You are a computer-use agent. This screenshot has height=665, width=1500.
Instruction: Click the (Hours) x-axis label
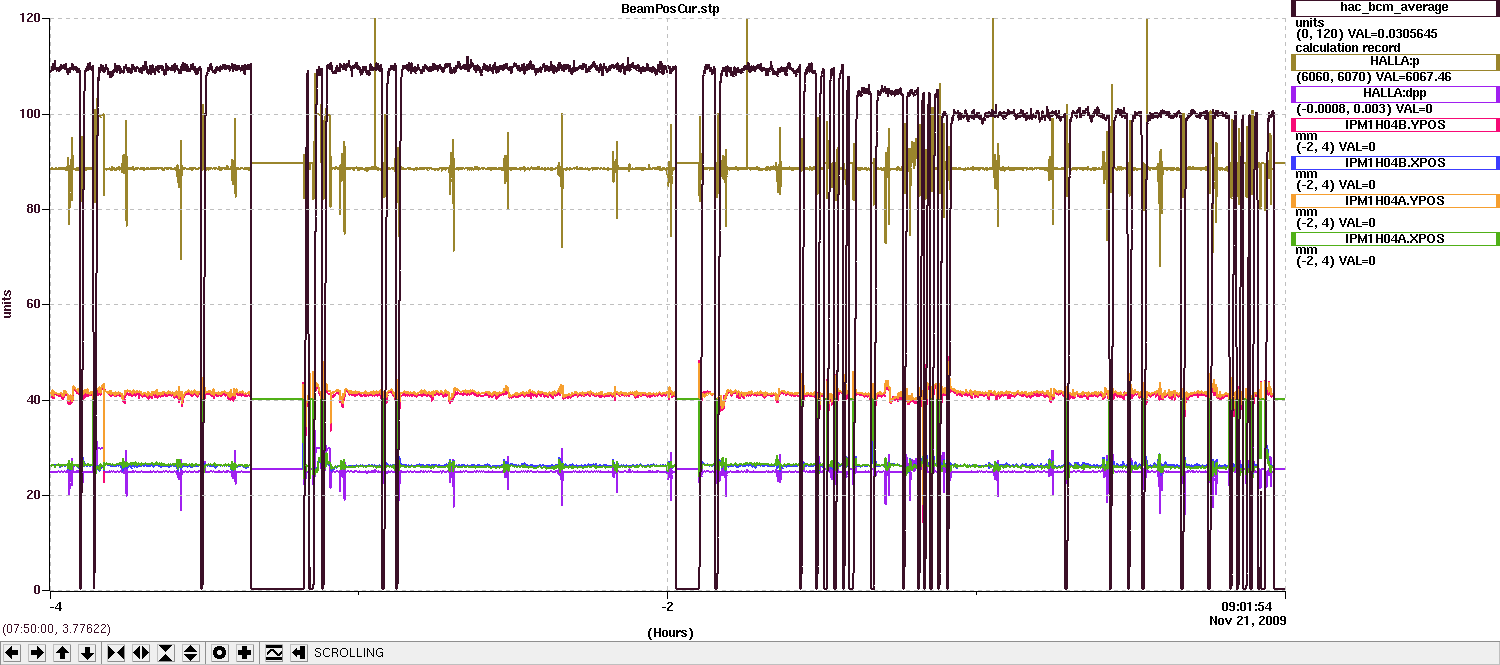tap(670, 633)
